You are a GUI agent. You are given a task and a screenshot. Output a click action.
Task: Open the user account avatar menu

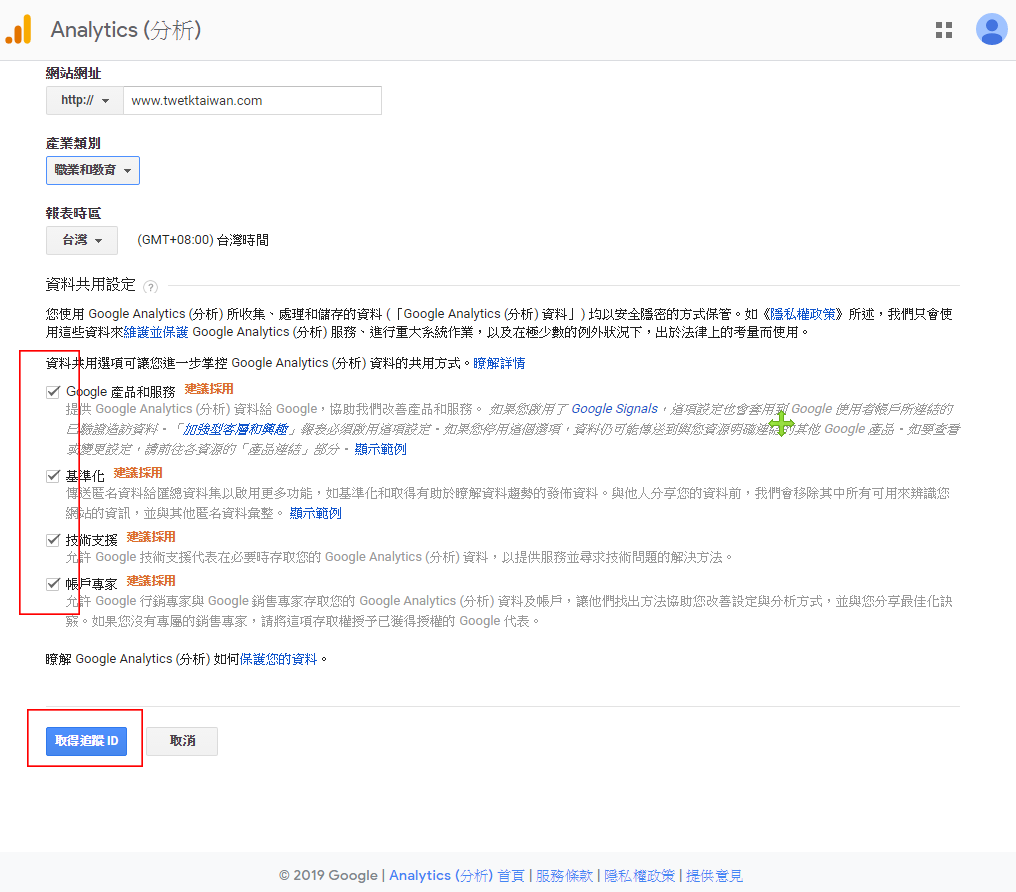coord(991,30)
